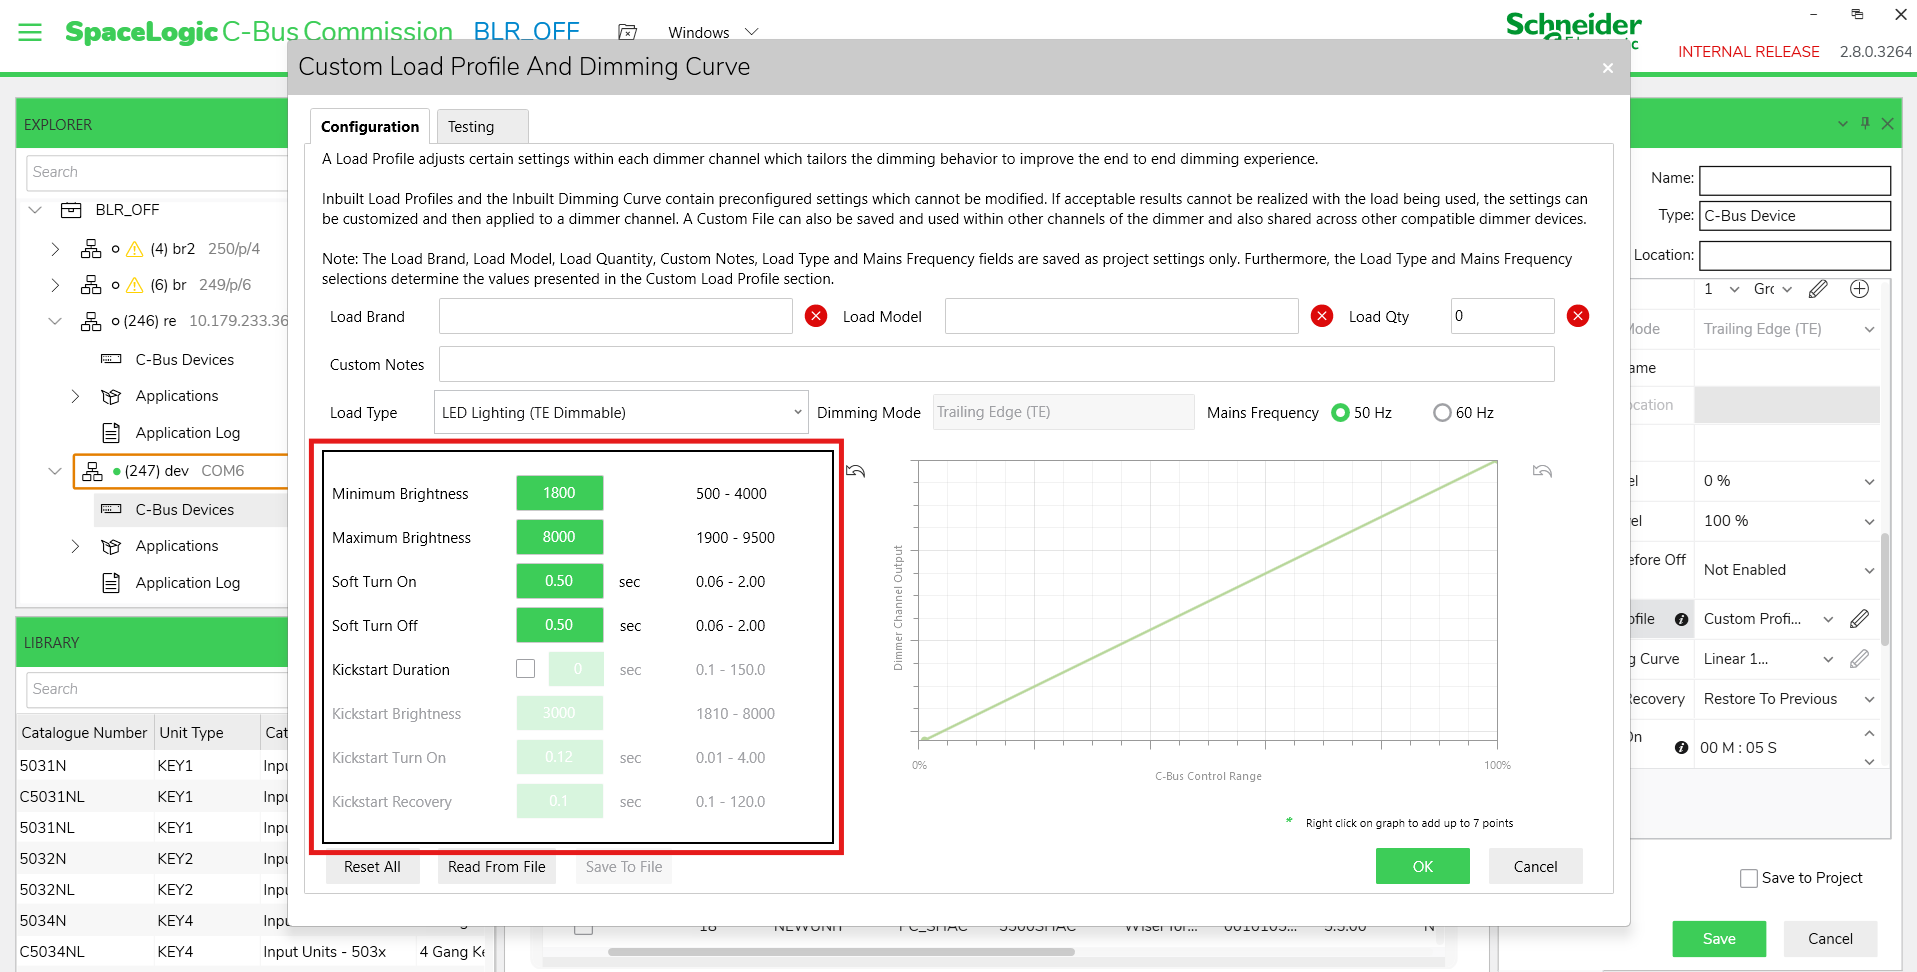Select 60 Hz mains frequency
The width and height of the screenshot is (1917, 972).
(x=1442, y=413)
